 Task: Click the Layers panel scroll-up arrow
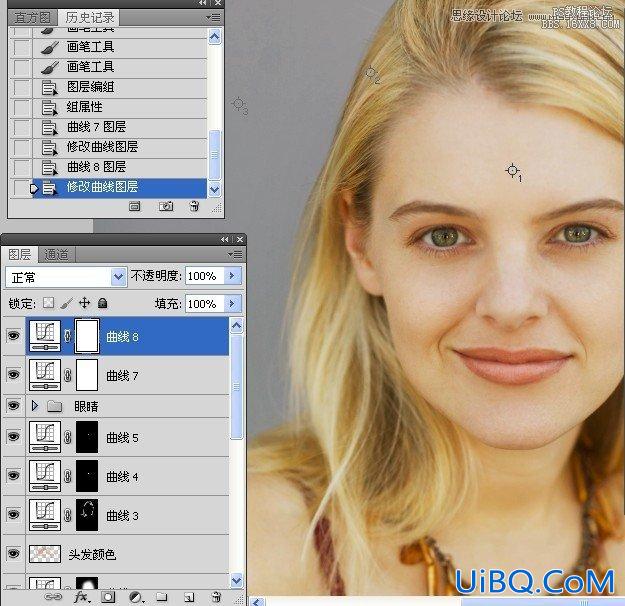236,326
